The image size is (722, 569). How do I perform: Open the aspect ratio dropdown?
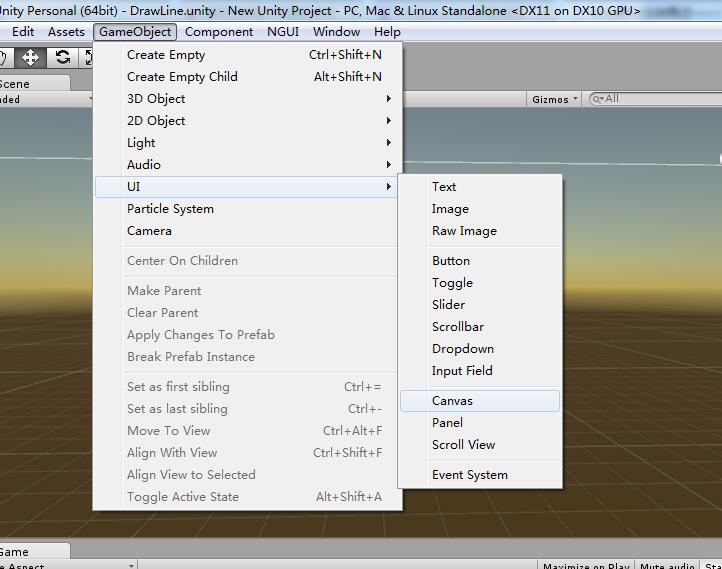click(67, 565)
